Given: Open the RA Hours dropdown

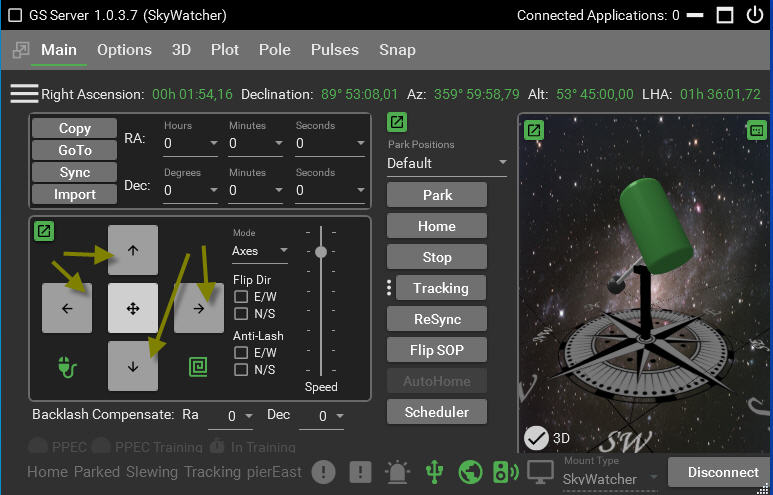Looking at the screenshot, I should pyautogui.click(x=190, y=144).
